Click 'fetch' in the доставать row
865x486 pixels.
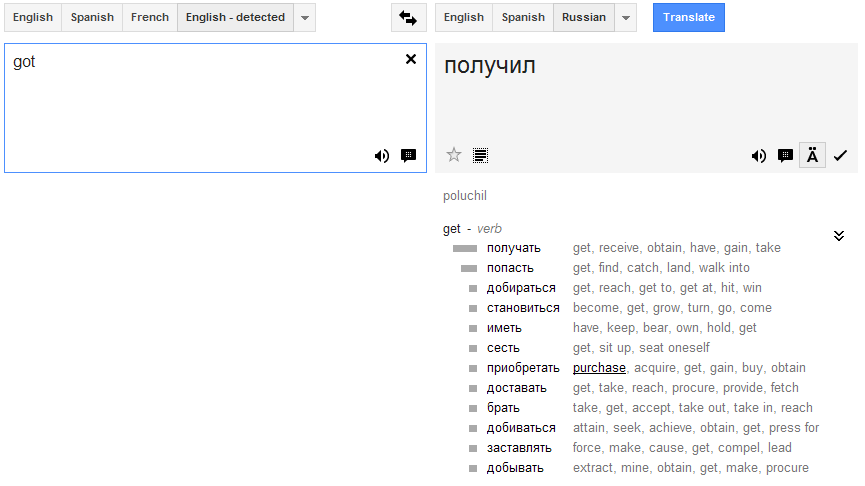(x=784, y=388)
